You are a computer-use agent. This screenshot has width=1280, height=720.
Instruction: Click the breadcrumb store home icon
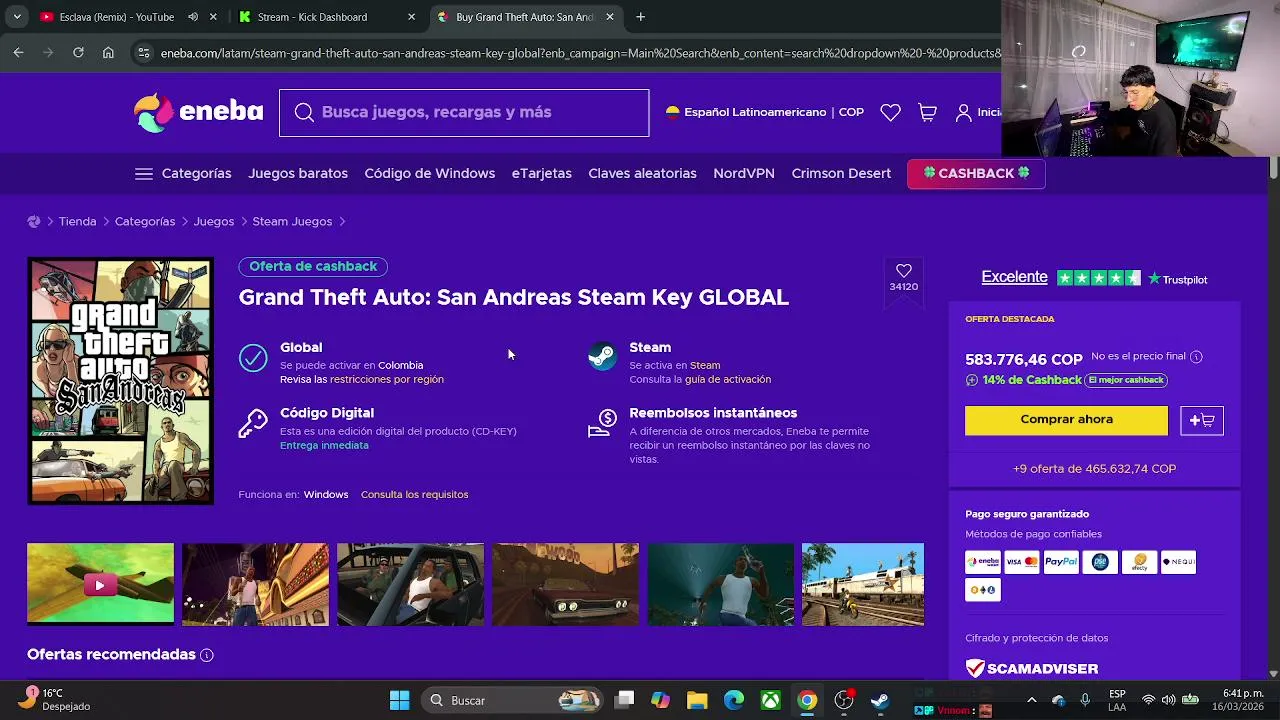pyautogui.click(x=34, y=222)
